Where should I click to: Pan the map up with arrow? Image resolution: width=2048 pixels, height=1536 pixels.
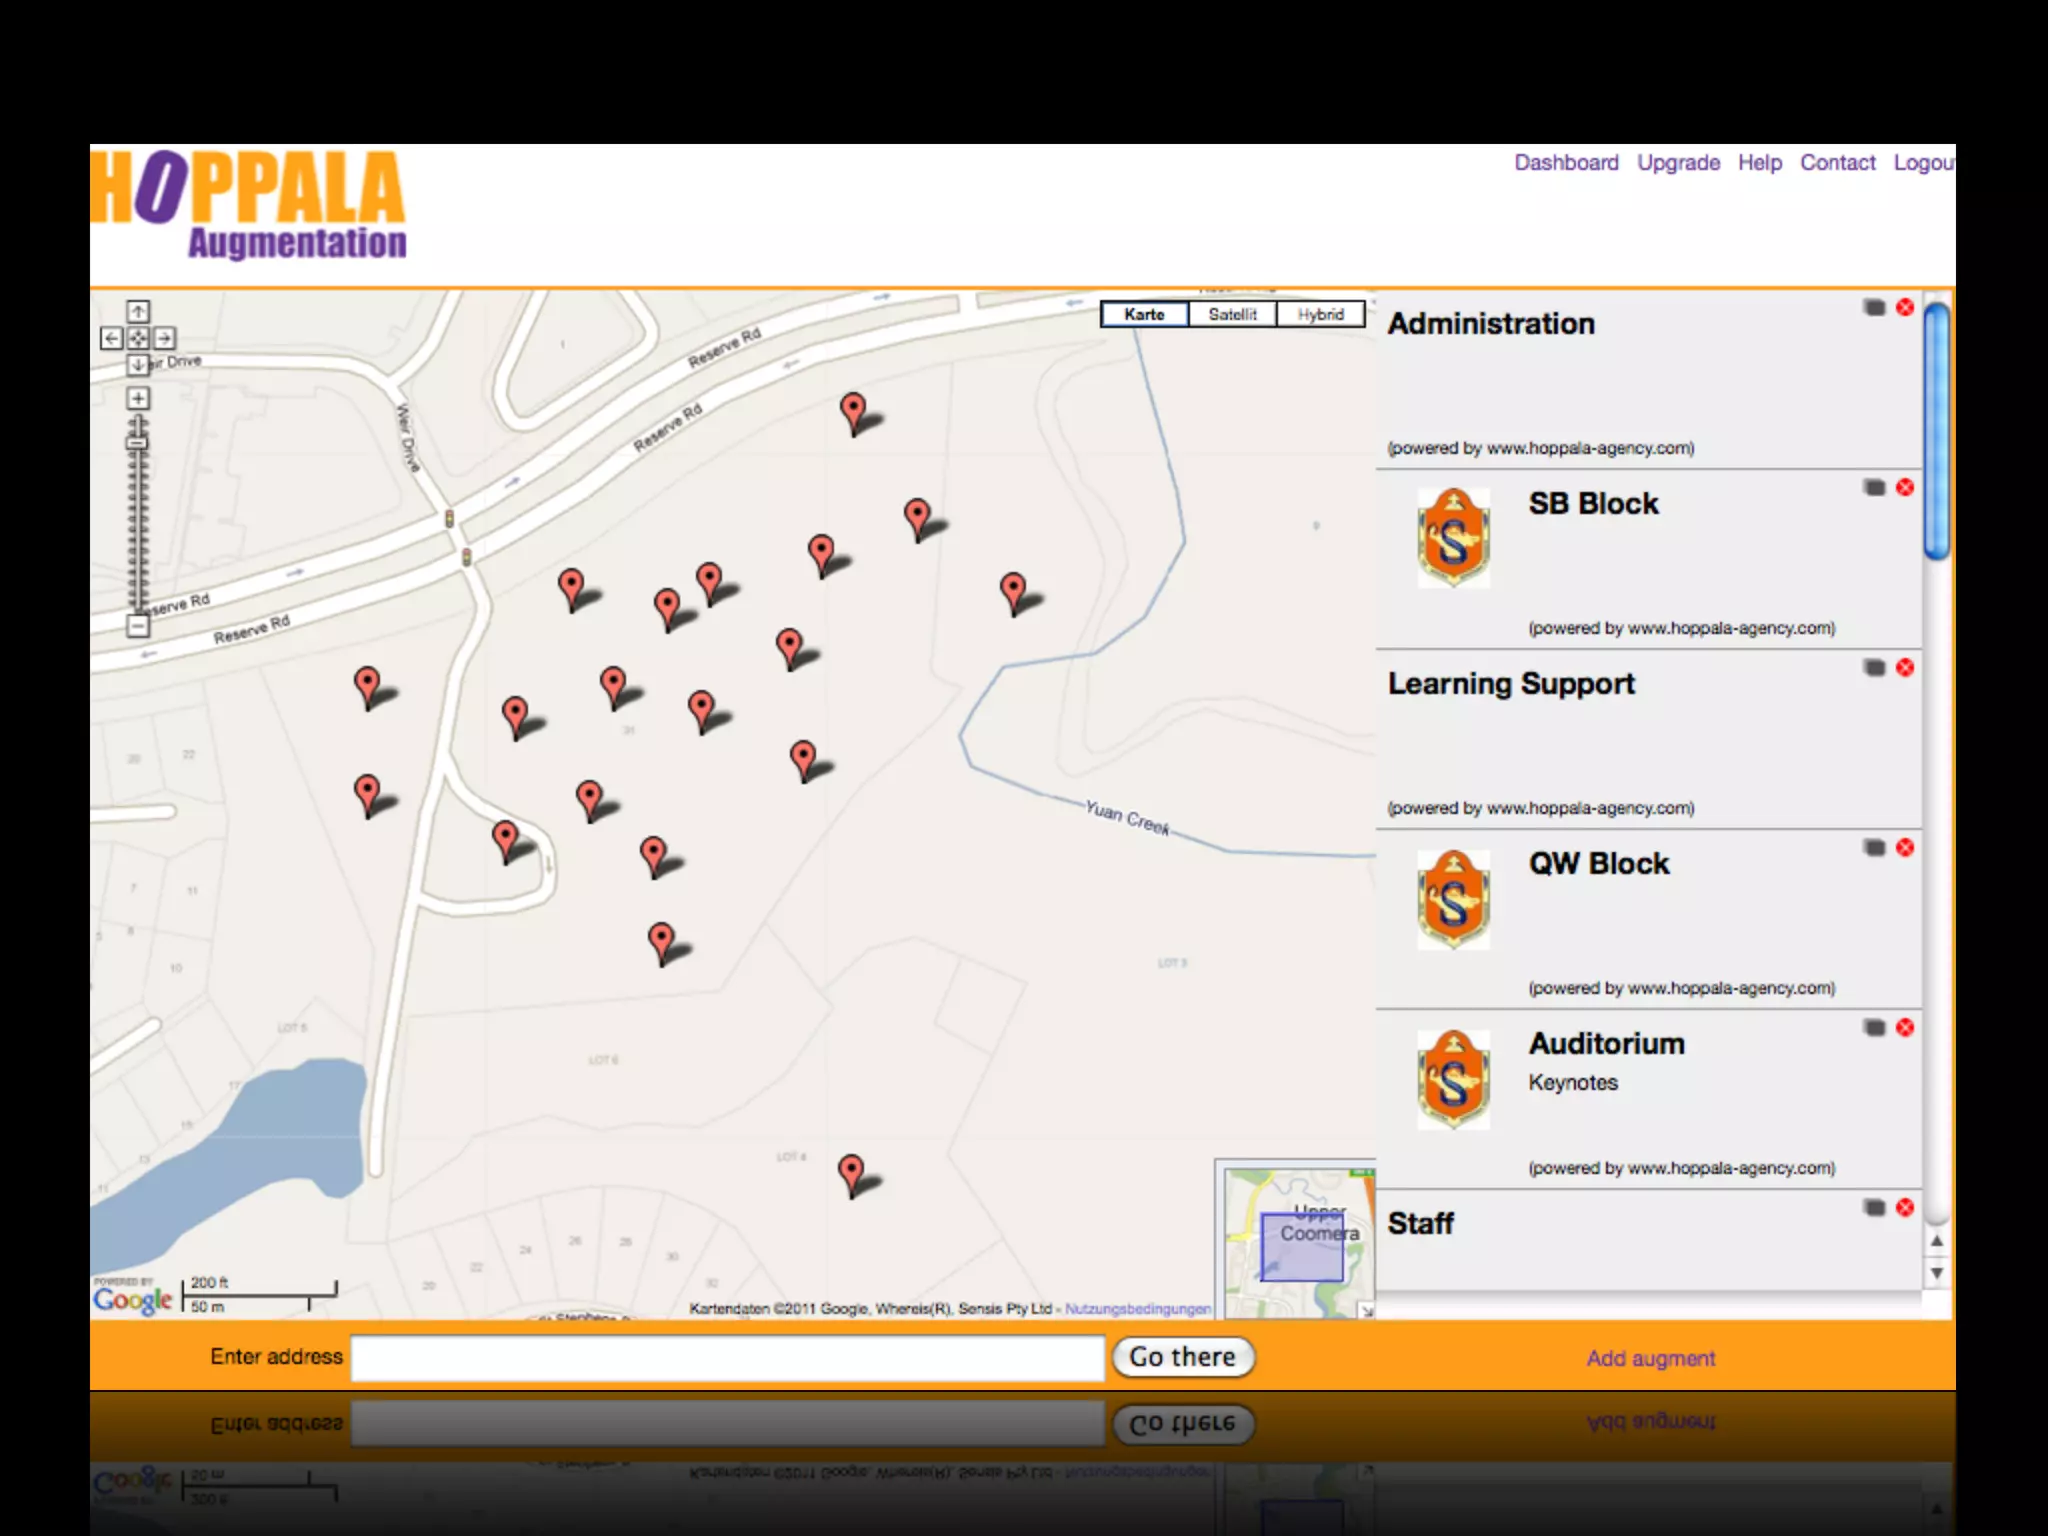(138, 311)
